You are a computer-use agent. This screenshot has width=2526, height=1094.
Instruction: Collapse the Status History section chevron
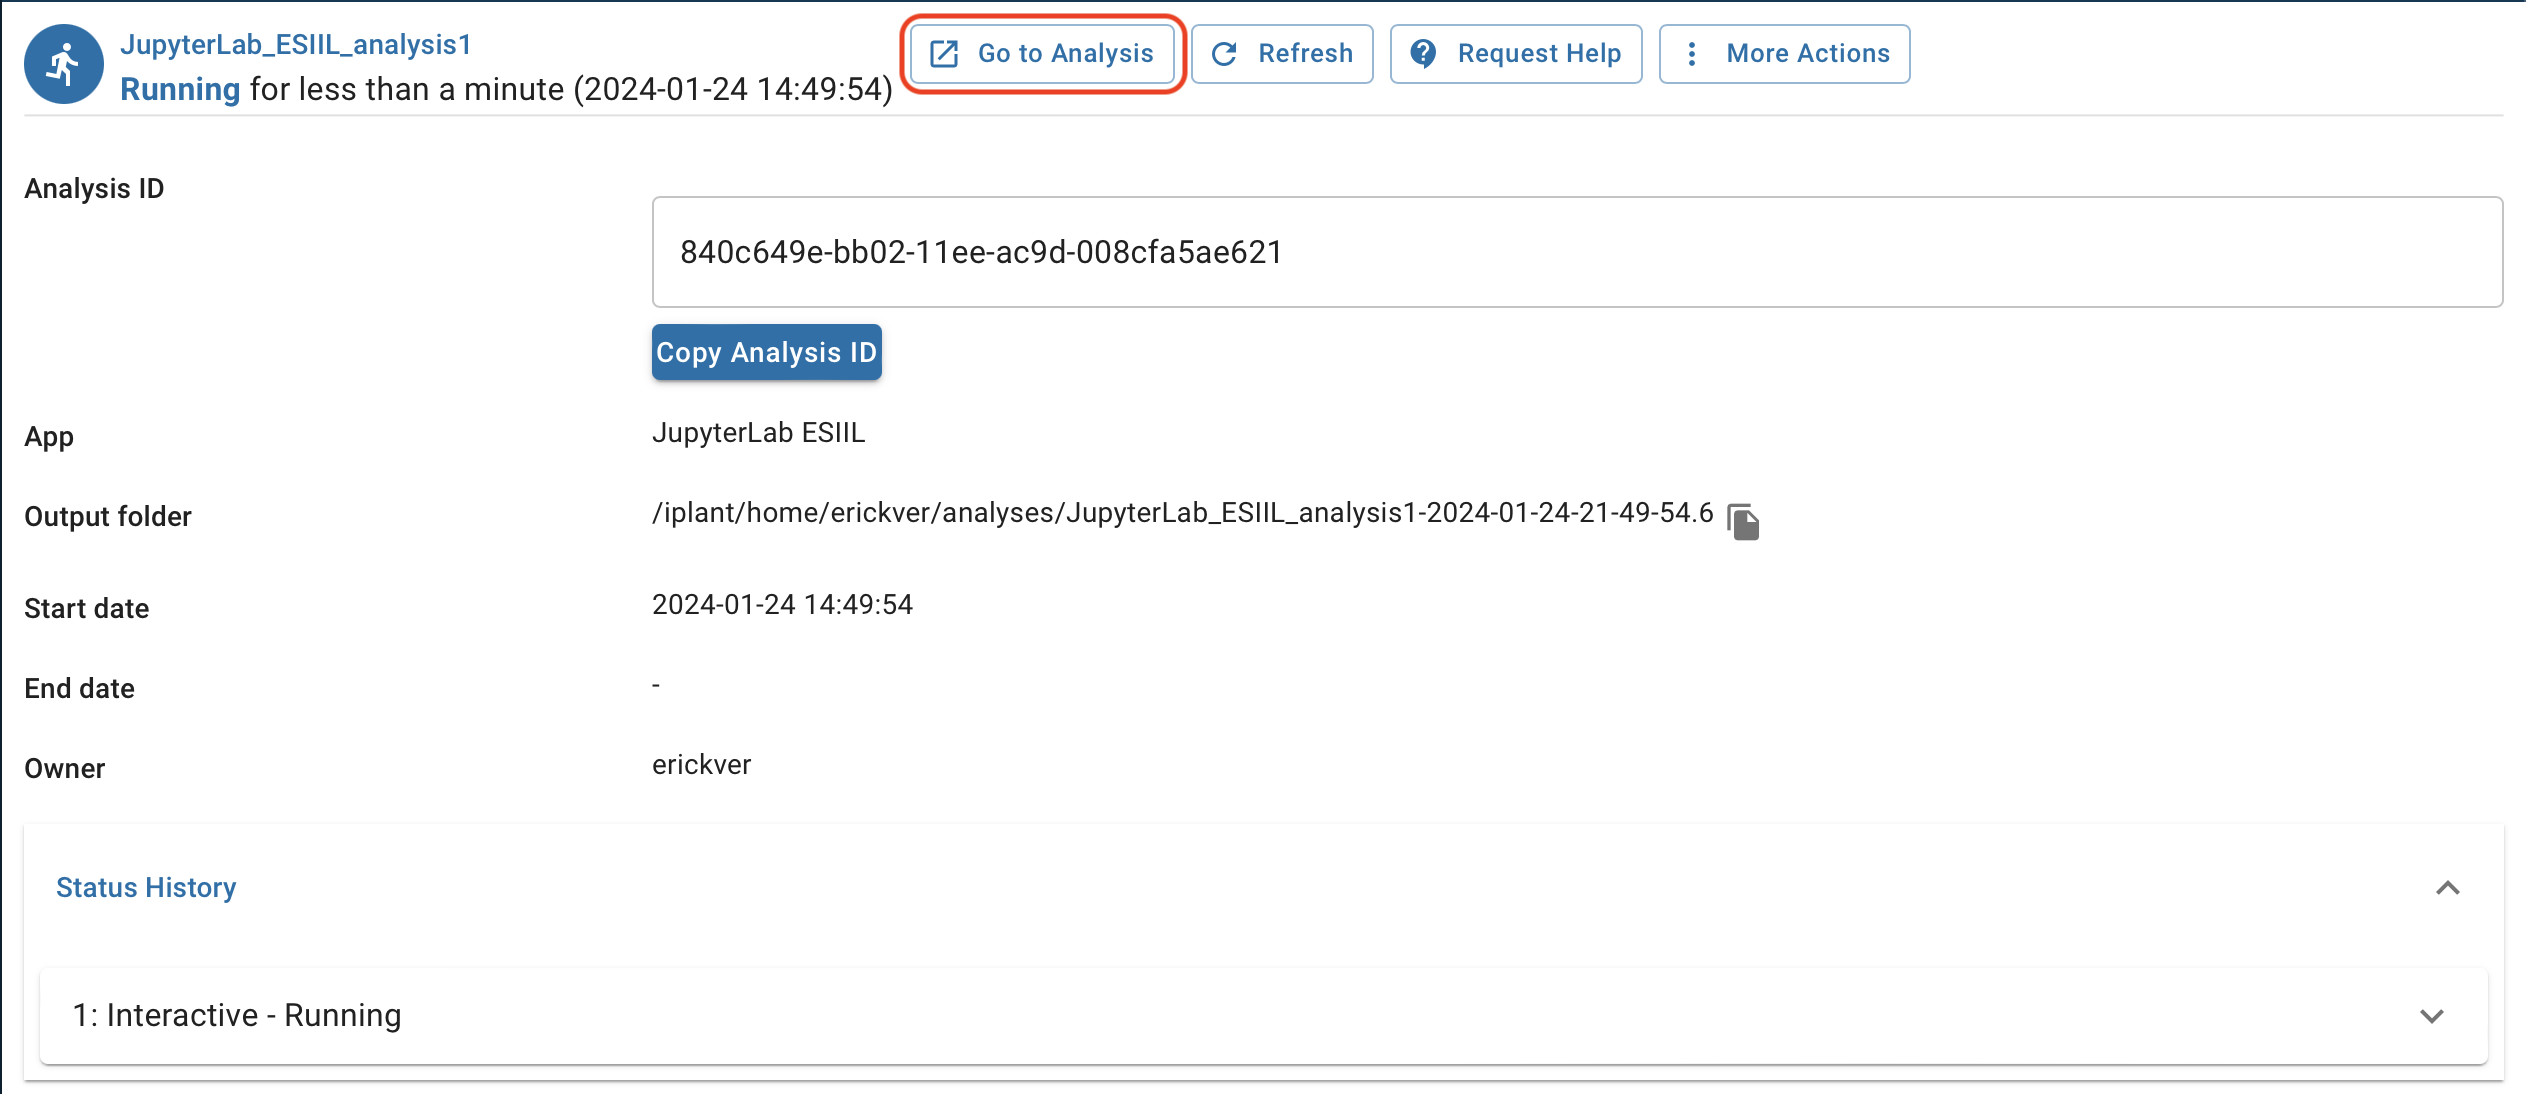(2447, 888)
